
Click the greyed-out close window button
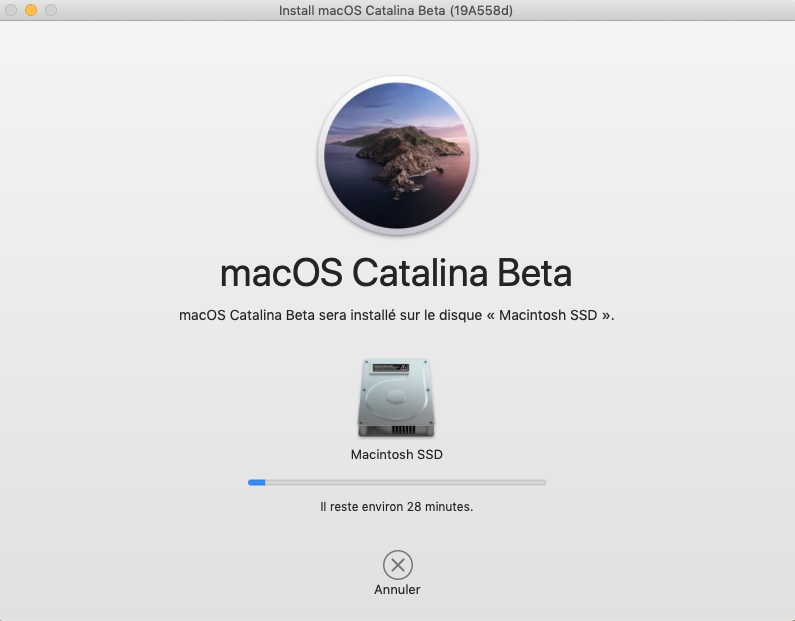coord(11,10)
